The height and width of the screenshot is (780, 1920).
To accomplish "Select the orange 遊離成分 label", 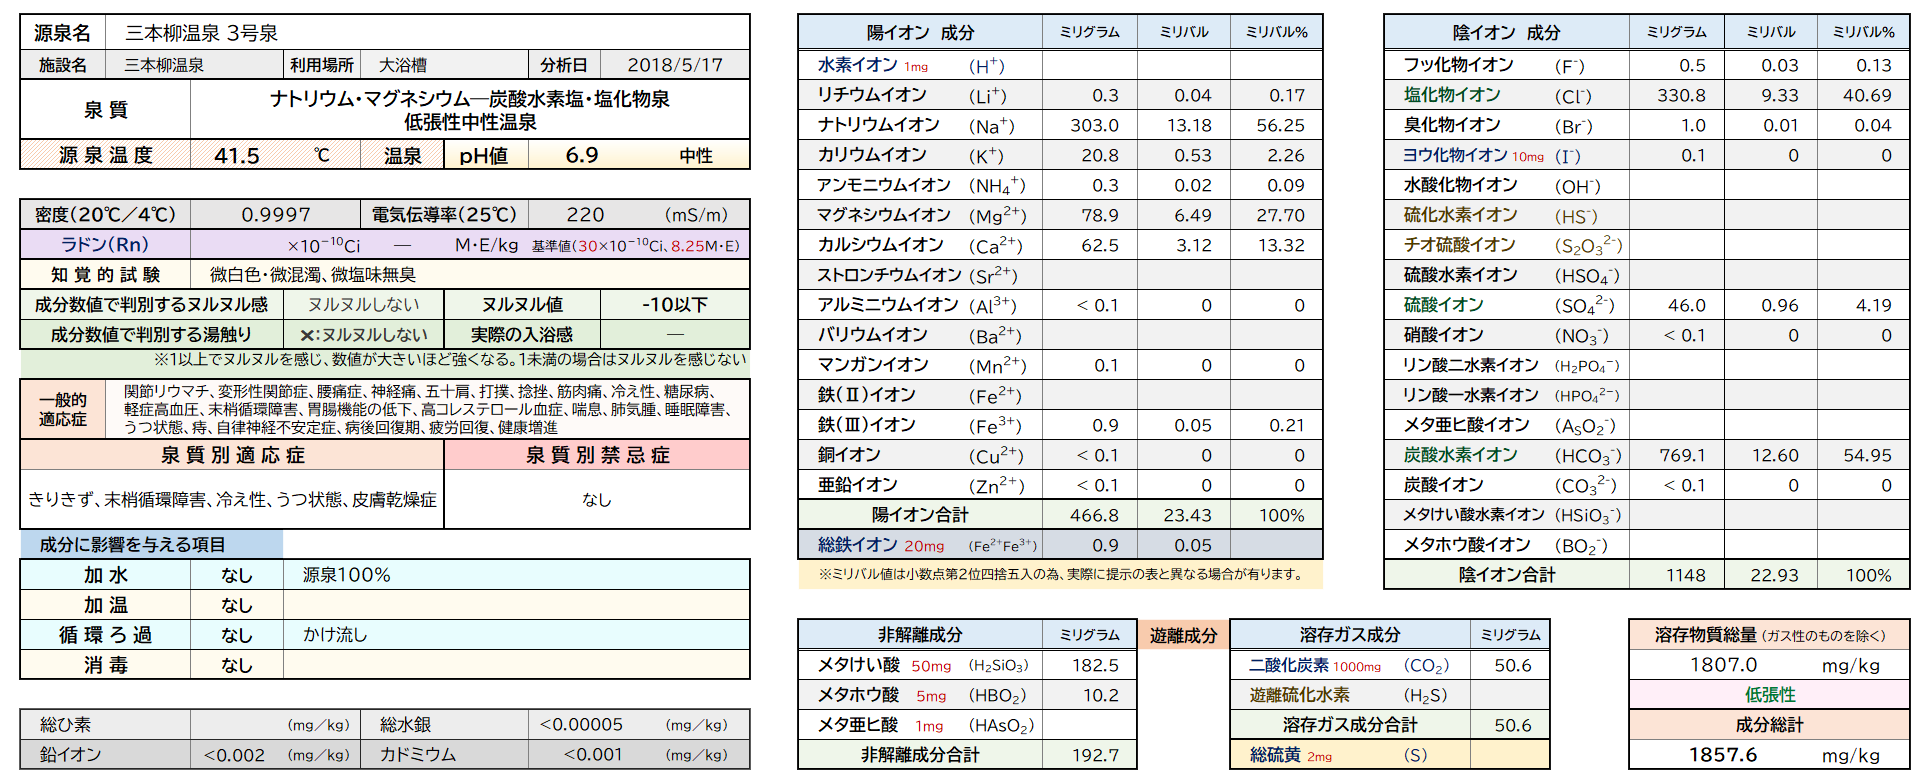I will pyautogui.click(x=1183, y=635).
